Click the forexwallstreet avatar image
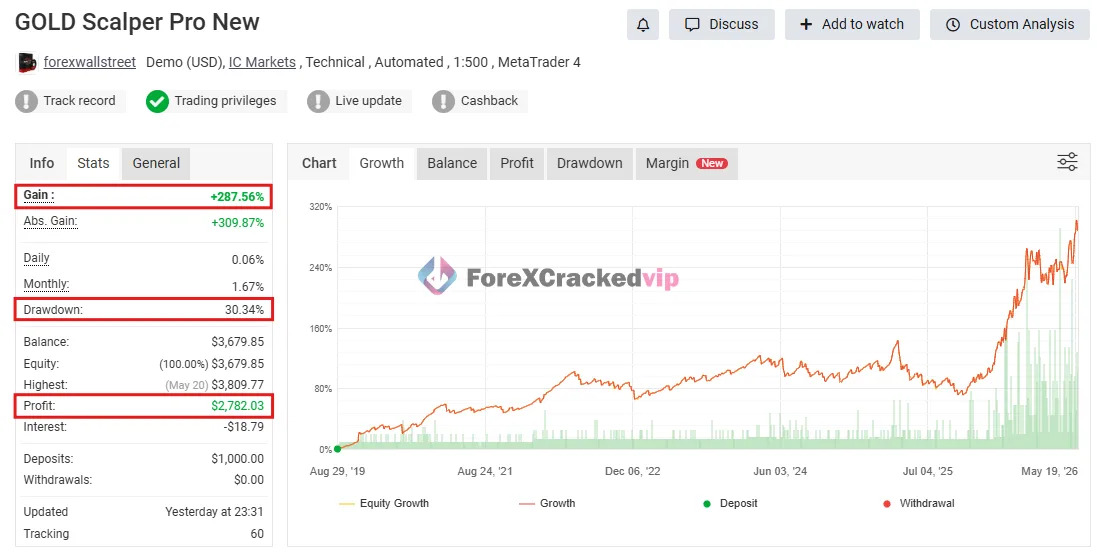The height and width of the screenshot is (554, 1097). (27, 62)
